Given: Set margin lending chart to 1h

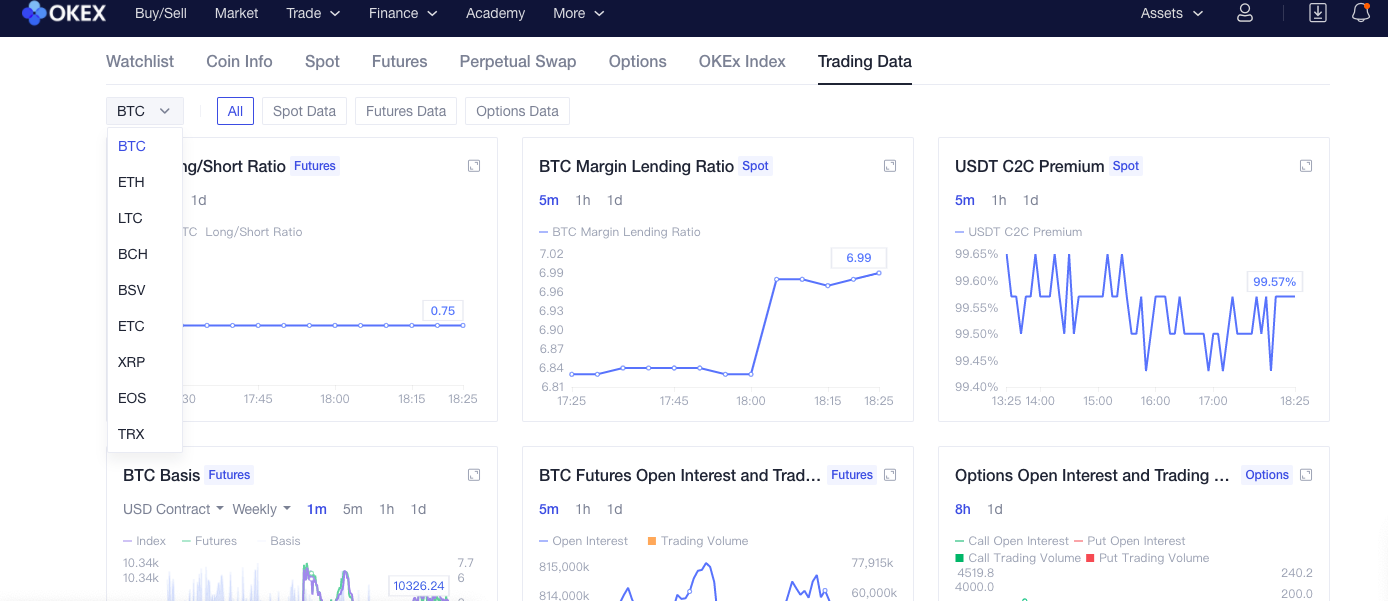Looking at the screenshot, I should pyautogui.click(x=583, y=200).
